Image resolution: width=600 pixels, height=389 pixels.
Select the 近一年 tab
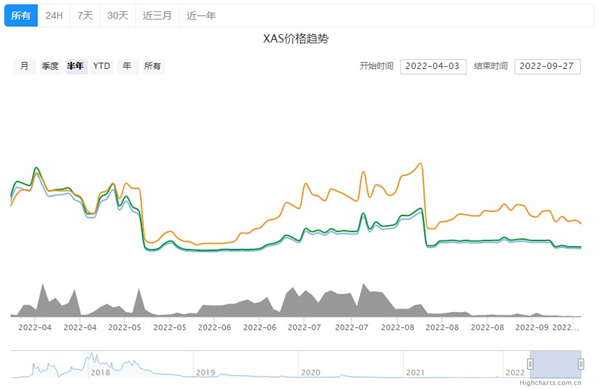pos(201,15)
